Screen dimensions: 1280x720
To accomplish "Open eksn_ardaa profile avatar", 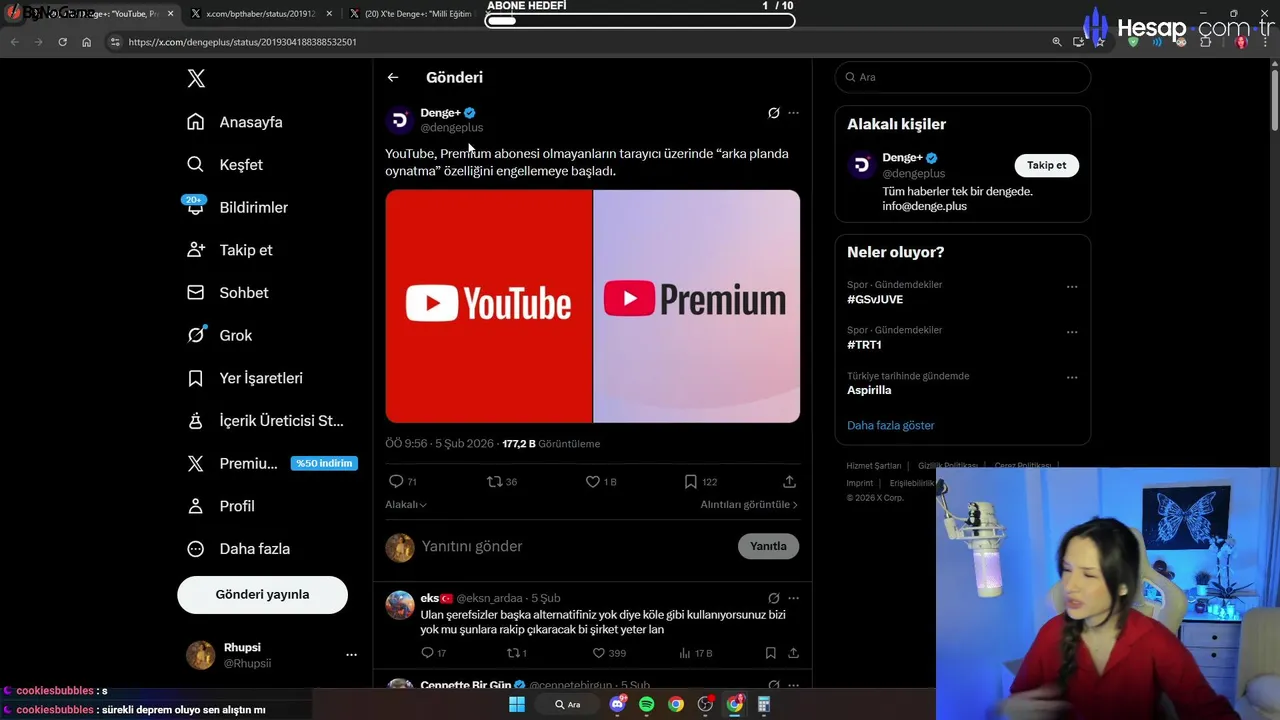I will [x=400, y=605].
